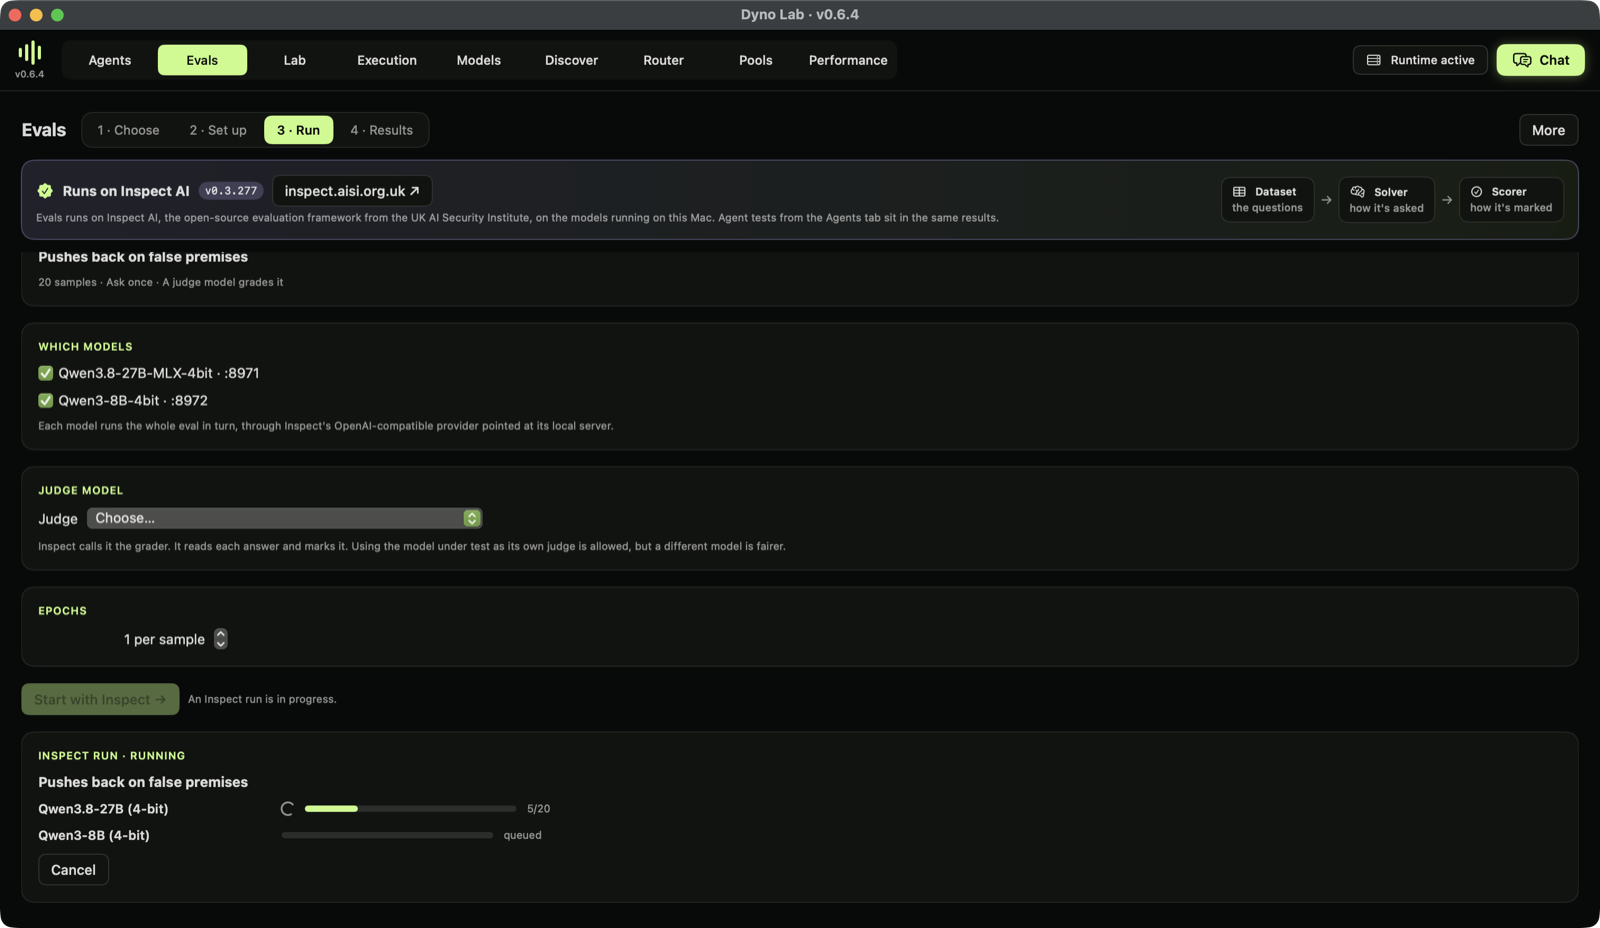This screenshot has height=928, width=1600.
Task: Click the Dataset the questions step box
Action: (1267, 200)
